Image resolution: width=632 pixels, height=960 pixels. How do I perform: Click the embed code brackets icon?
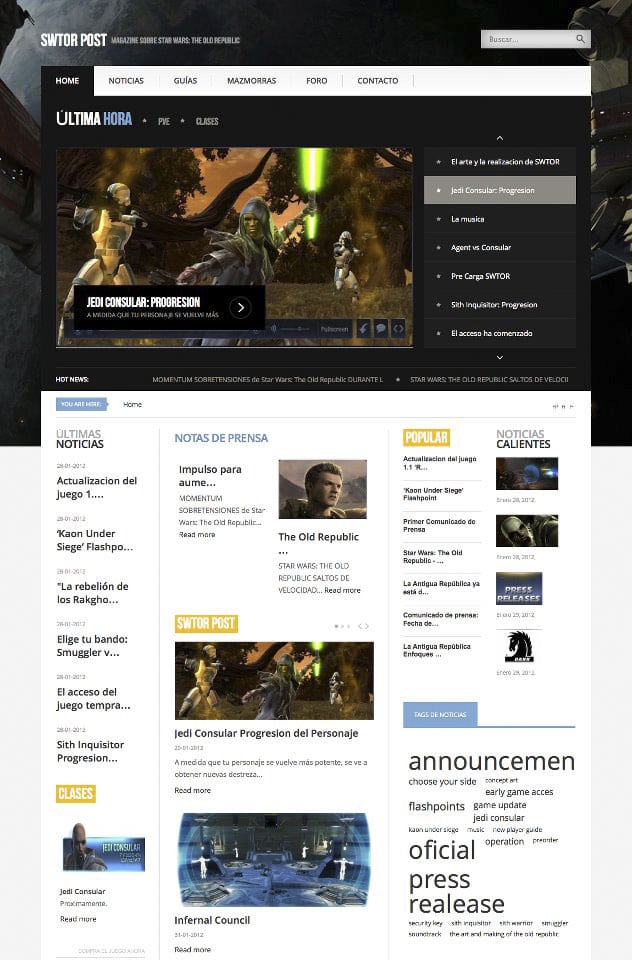point(399,329)
